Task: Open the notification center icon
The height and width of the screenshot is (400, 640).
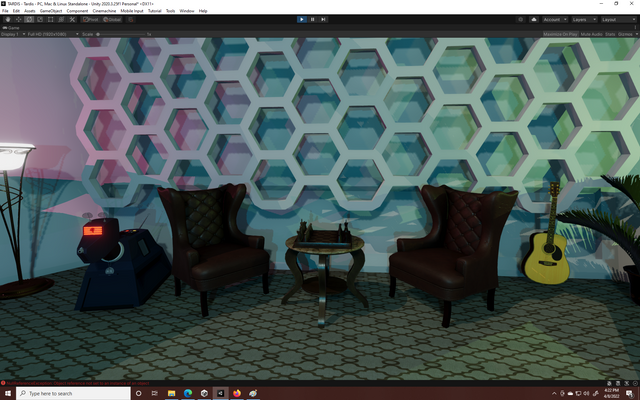Action: coord(629,393)
